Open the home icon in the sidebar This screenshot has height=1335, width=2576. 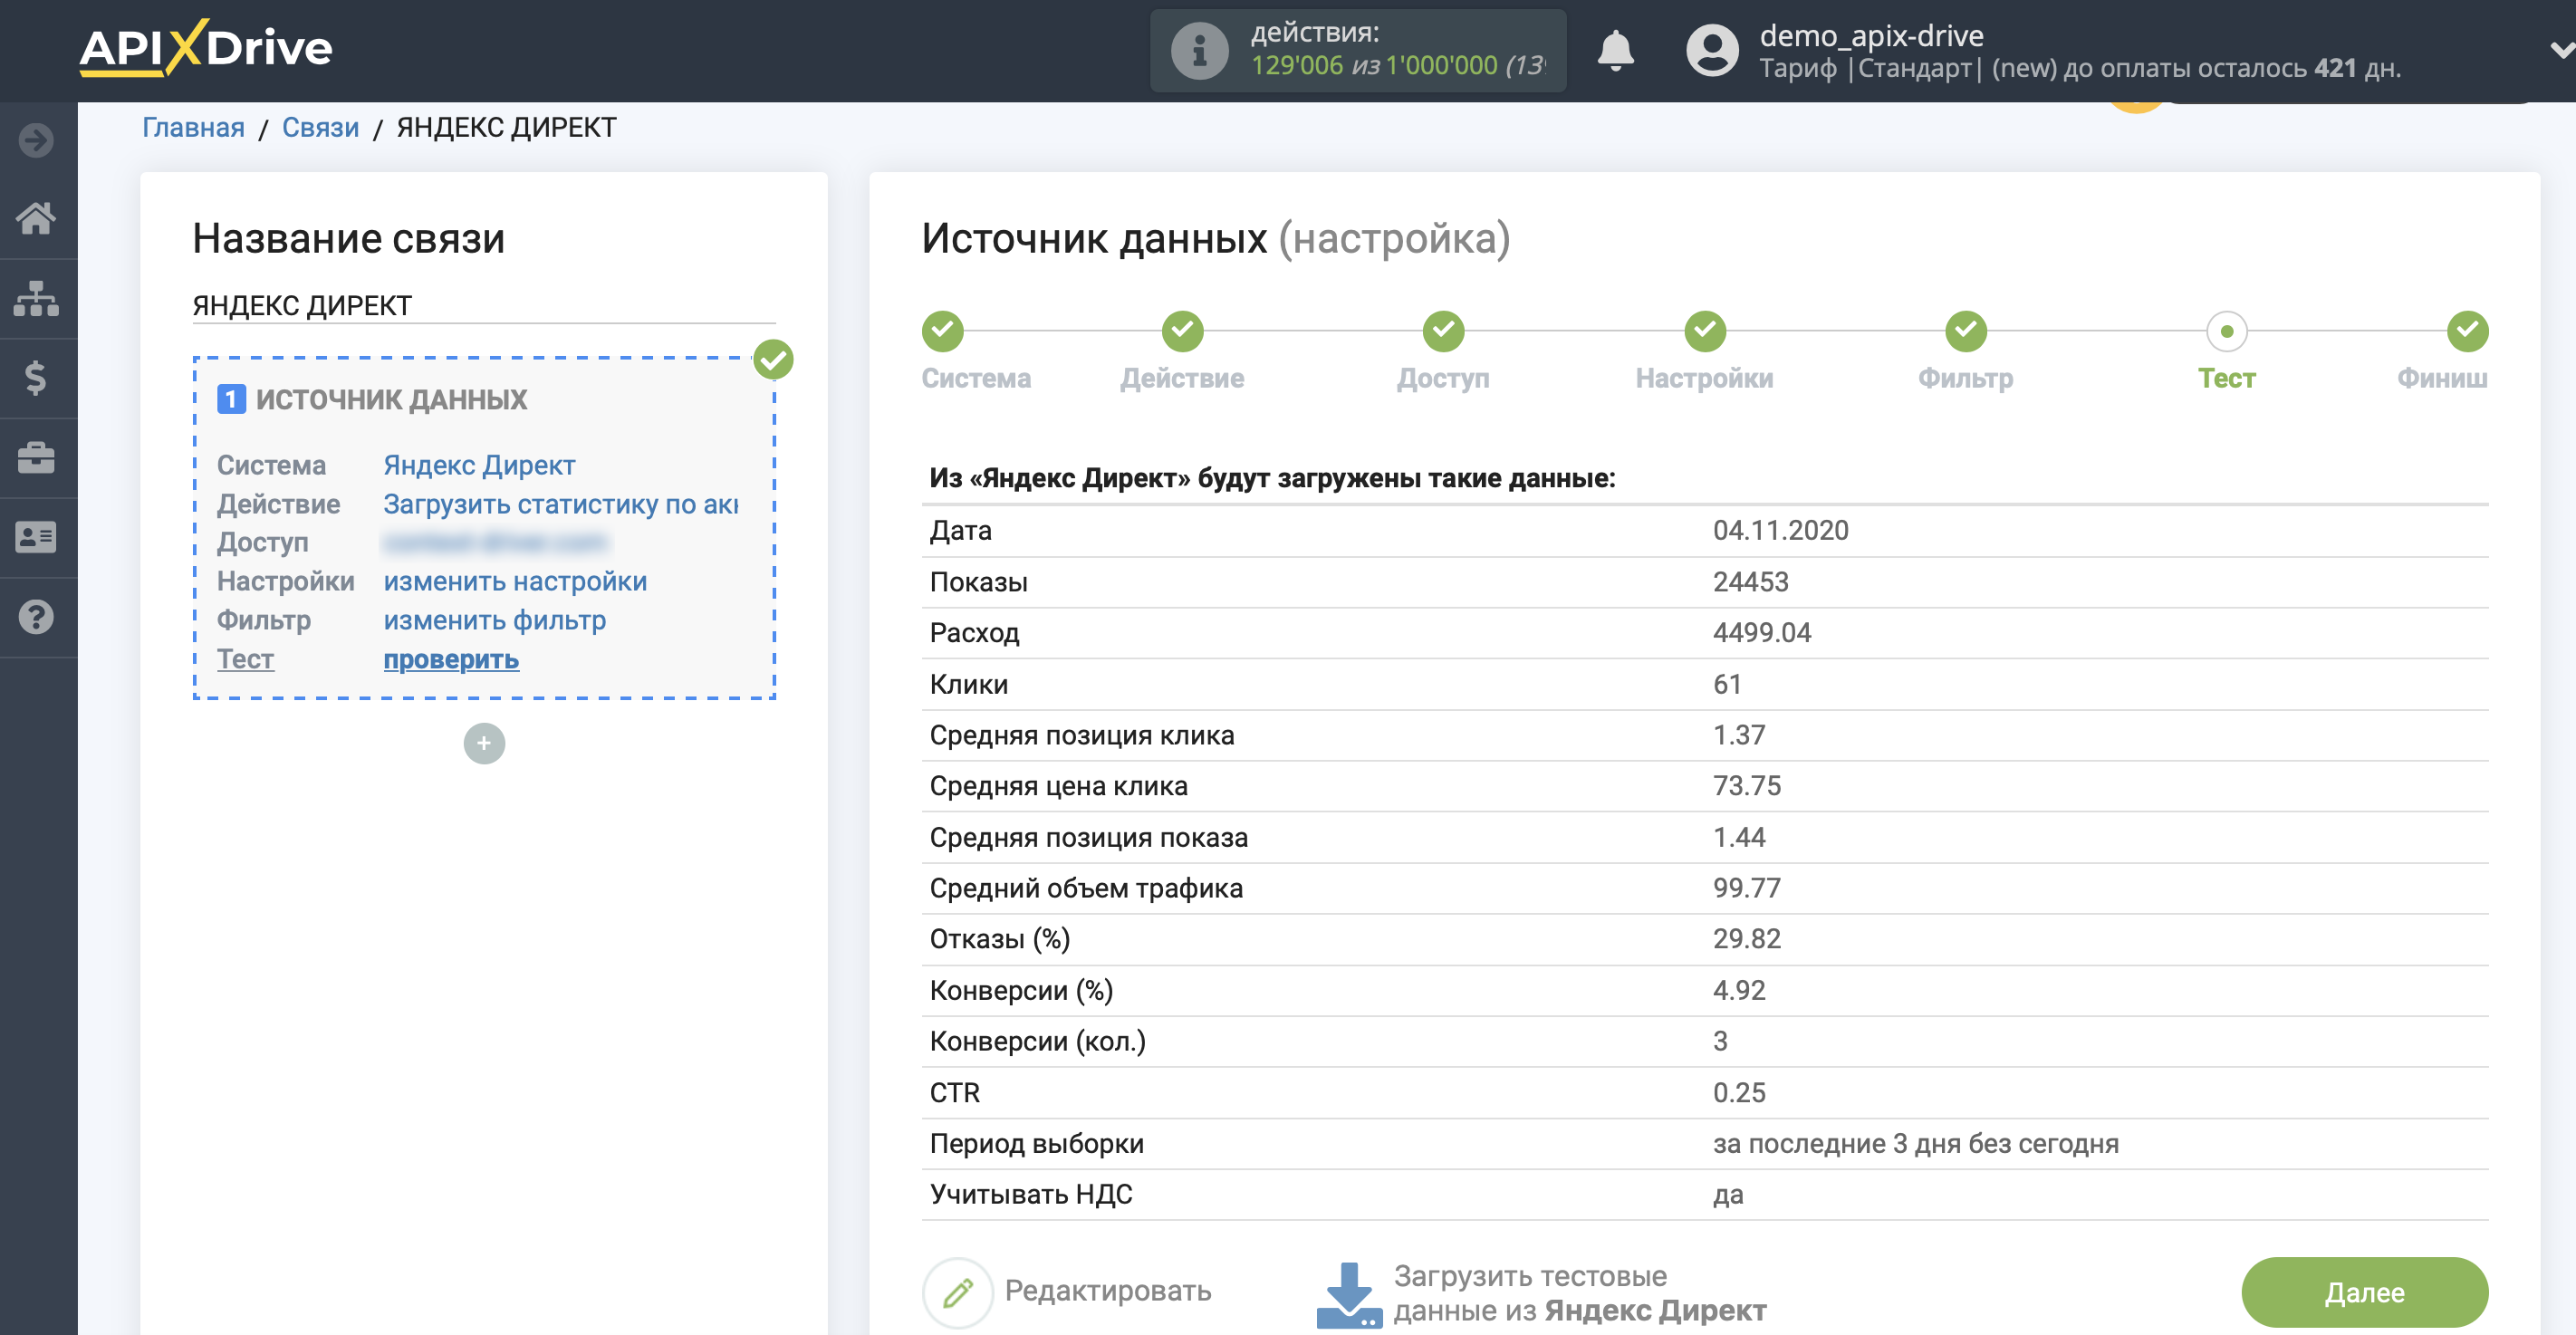(36, 218)
